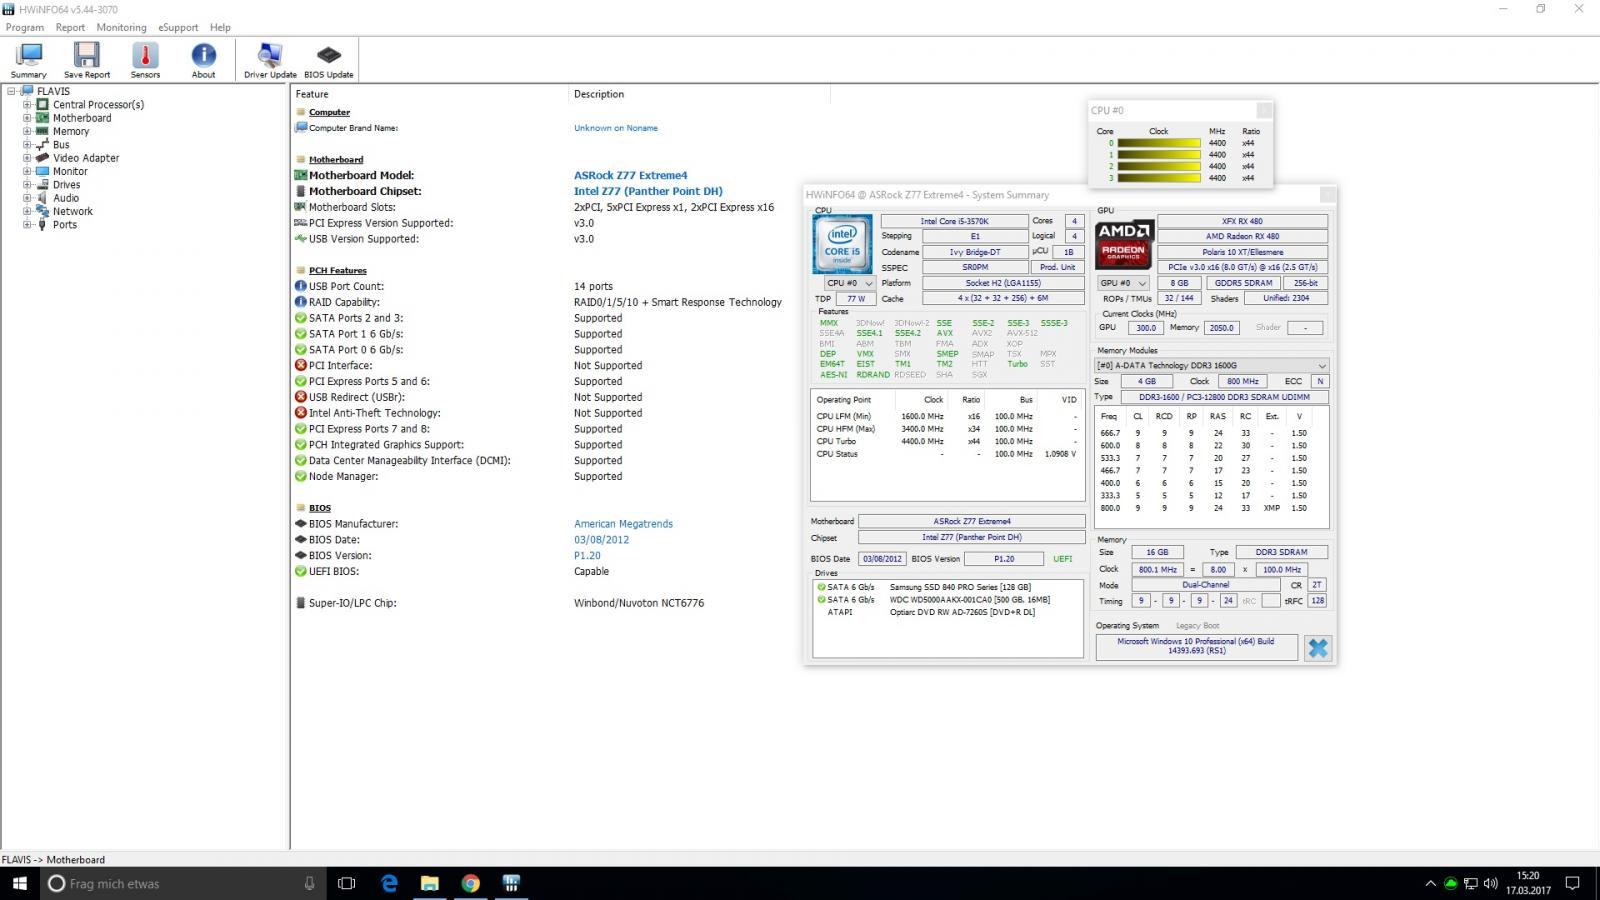
Task: Select Memory in the device tree
Action: (x=71, y=131)
